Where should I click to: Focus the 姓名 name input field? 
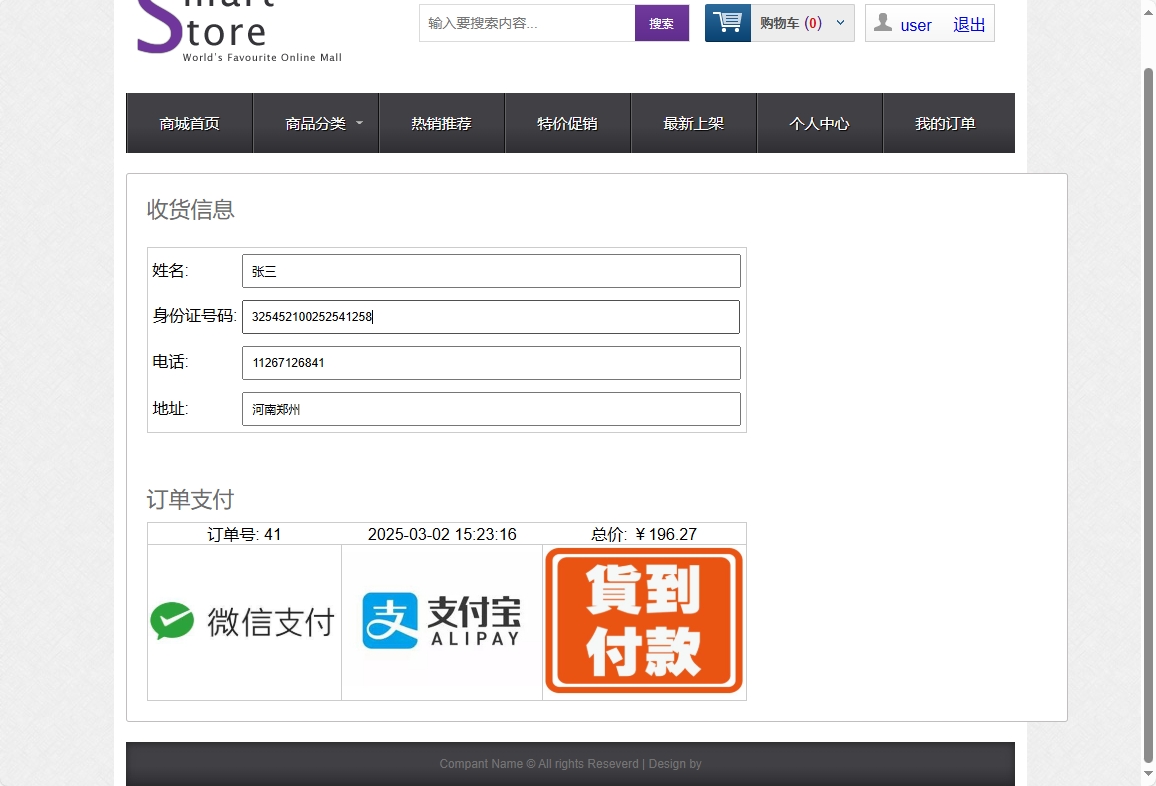pos(490,270)
